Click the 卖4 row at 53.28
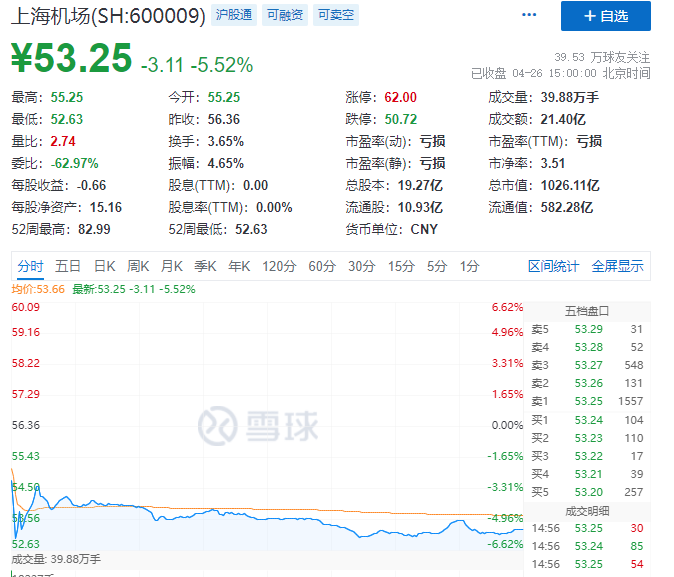 click(587, 347)
